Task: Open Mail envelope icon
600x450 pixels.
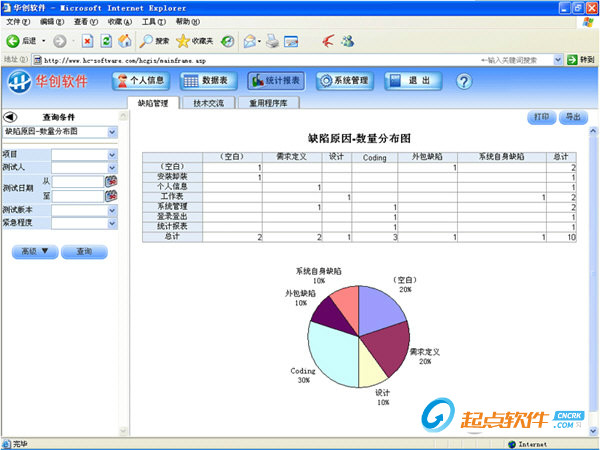Action: pyautogui.click(x=249, y=41)
